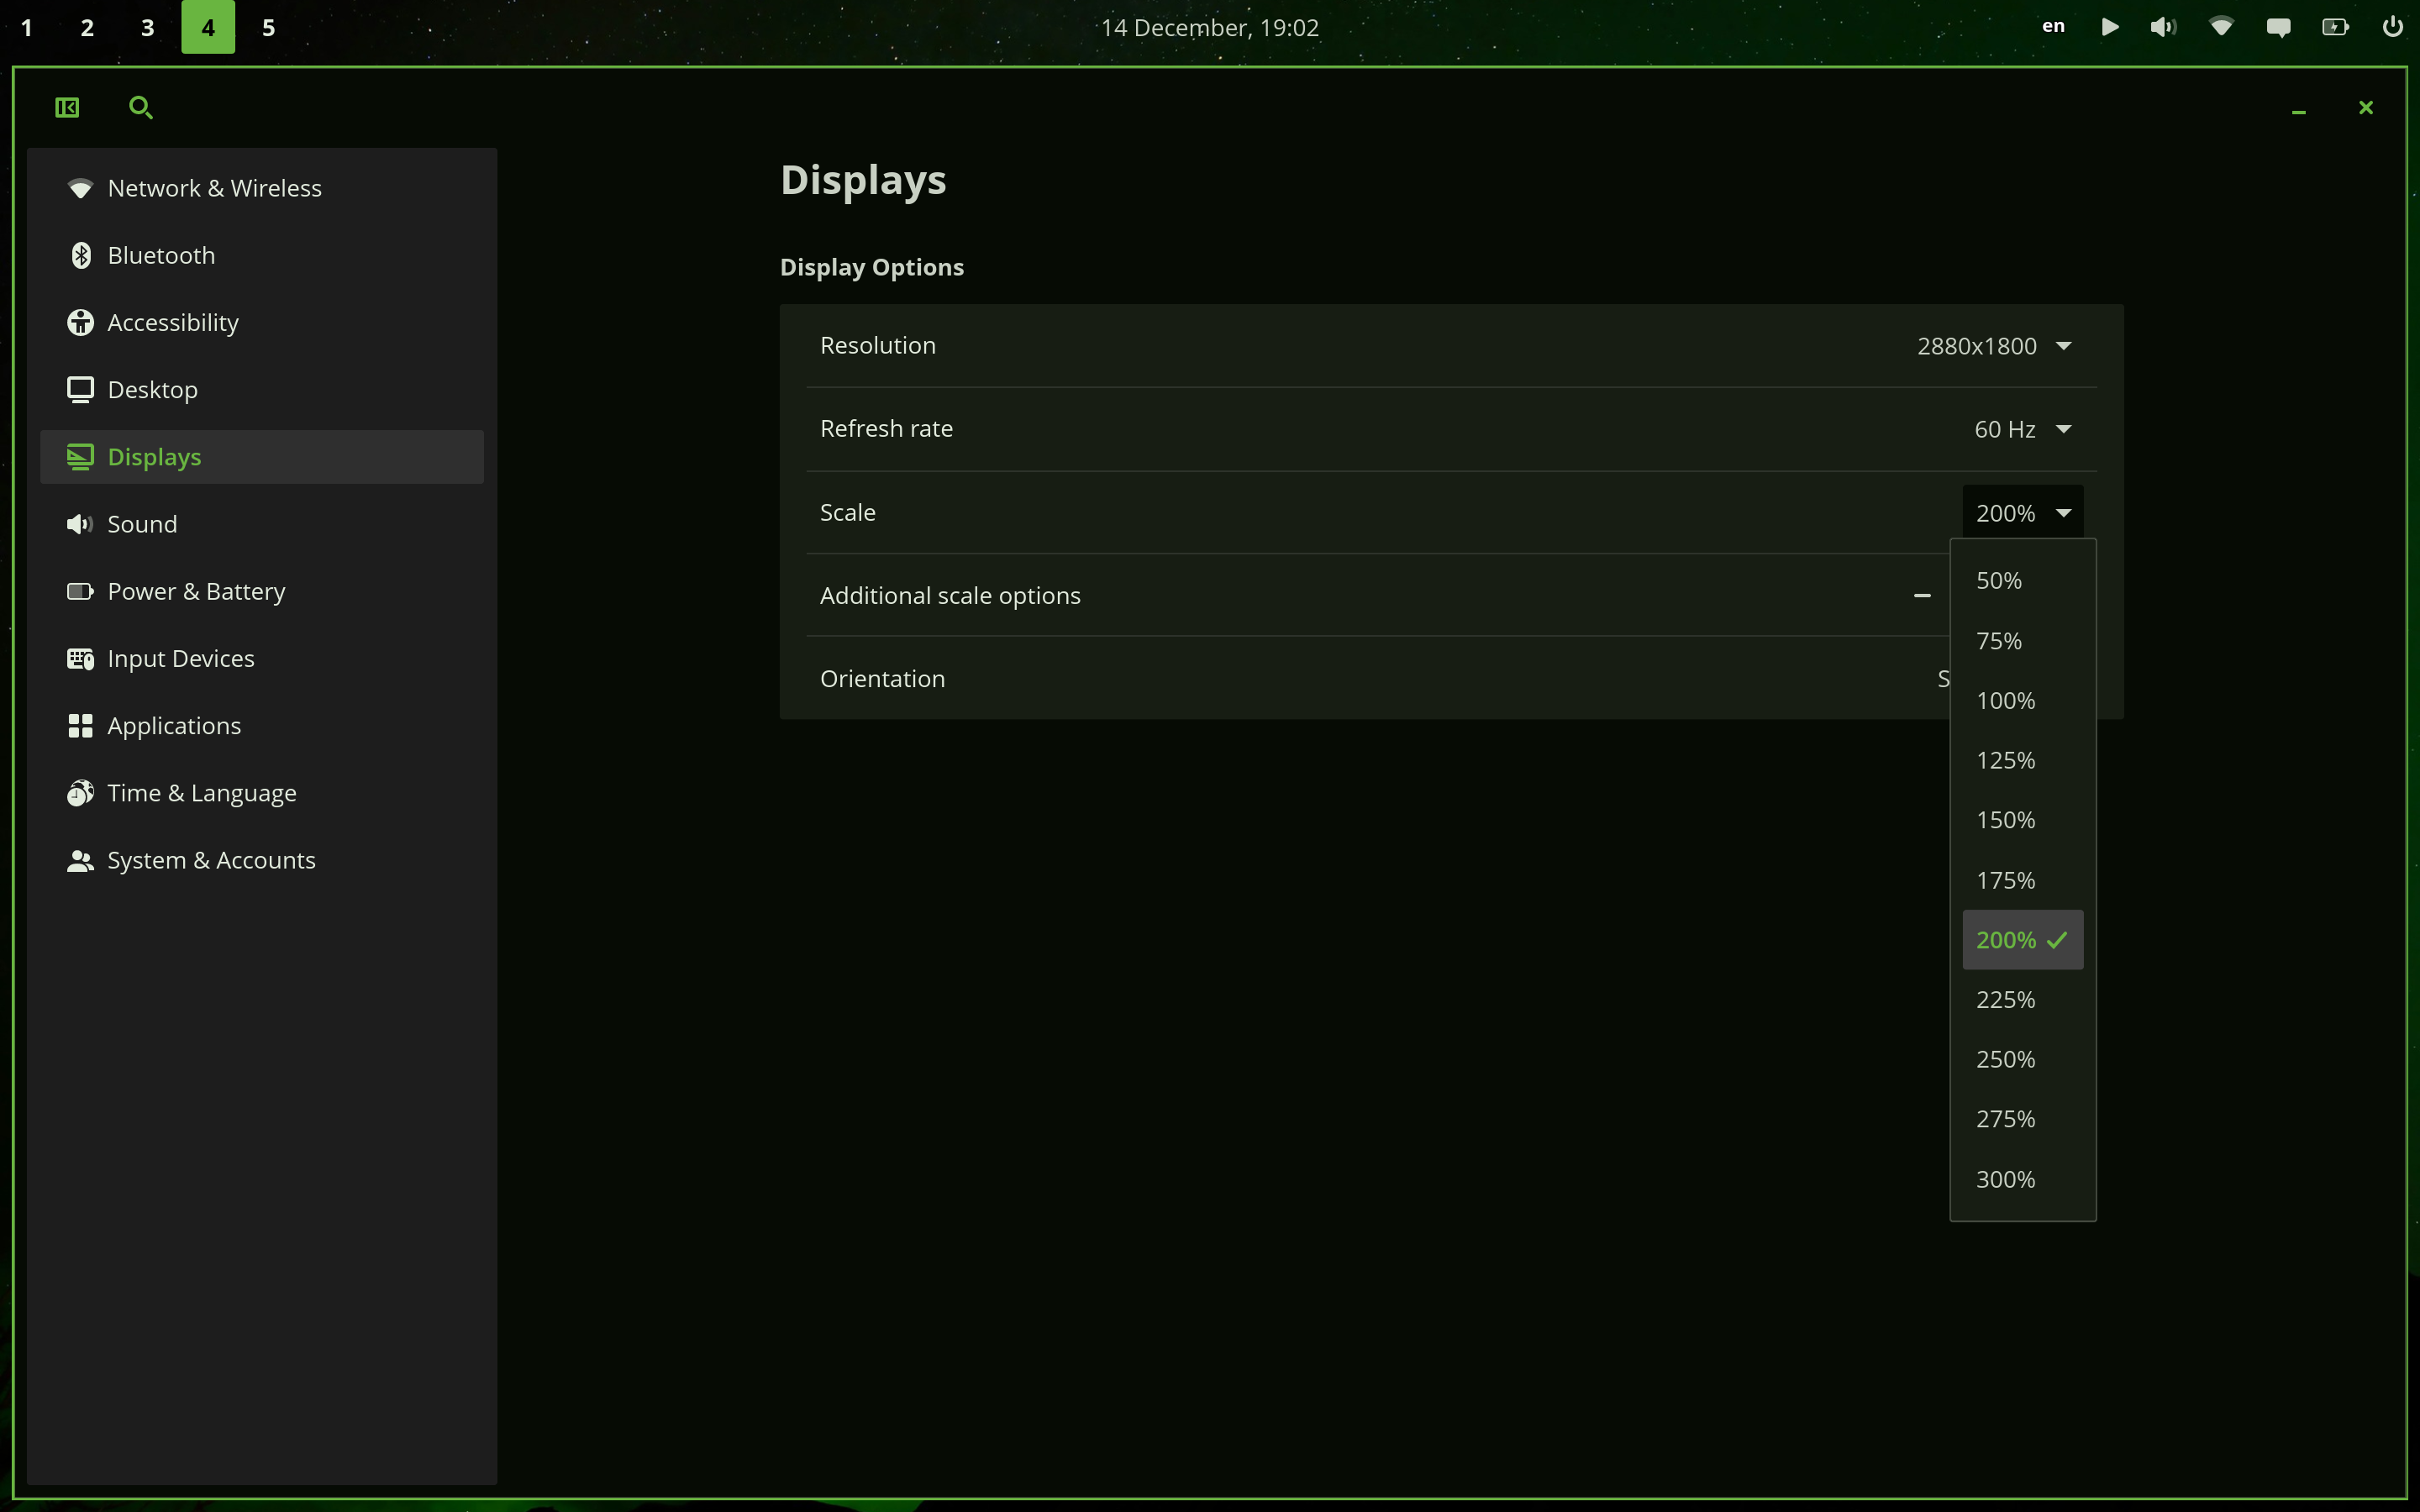Open Power & Battery settings page

click(x=196, y=591)
